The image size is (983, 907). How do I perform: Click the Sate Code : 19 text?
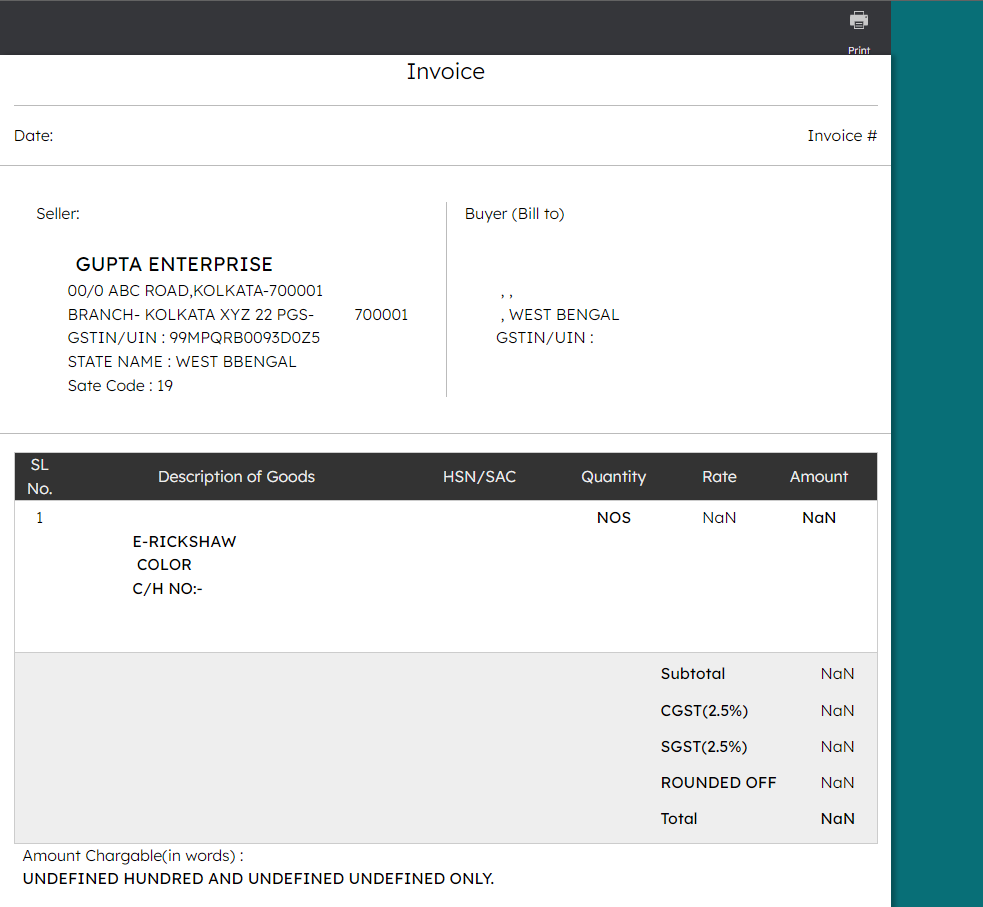(x=120, y=386)
